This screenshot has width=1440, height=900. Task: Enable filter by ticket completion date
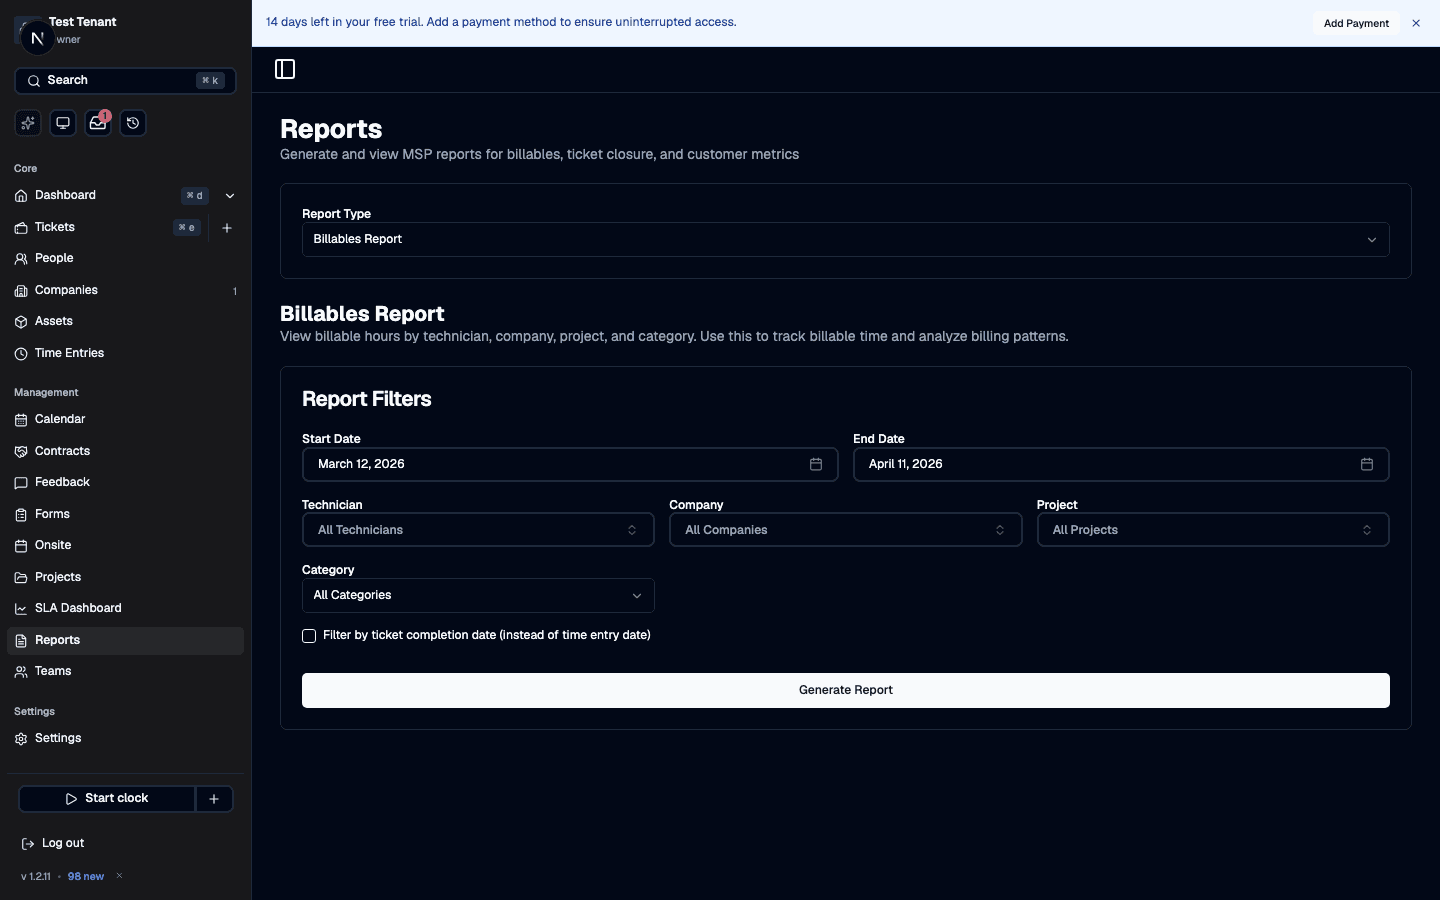click(x=308, y=636)
